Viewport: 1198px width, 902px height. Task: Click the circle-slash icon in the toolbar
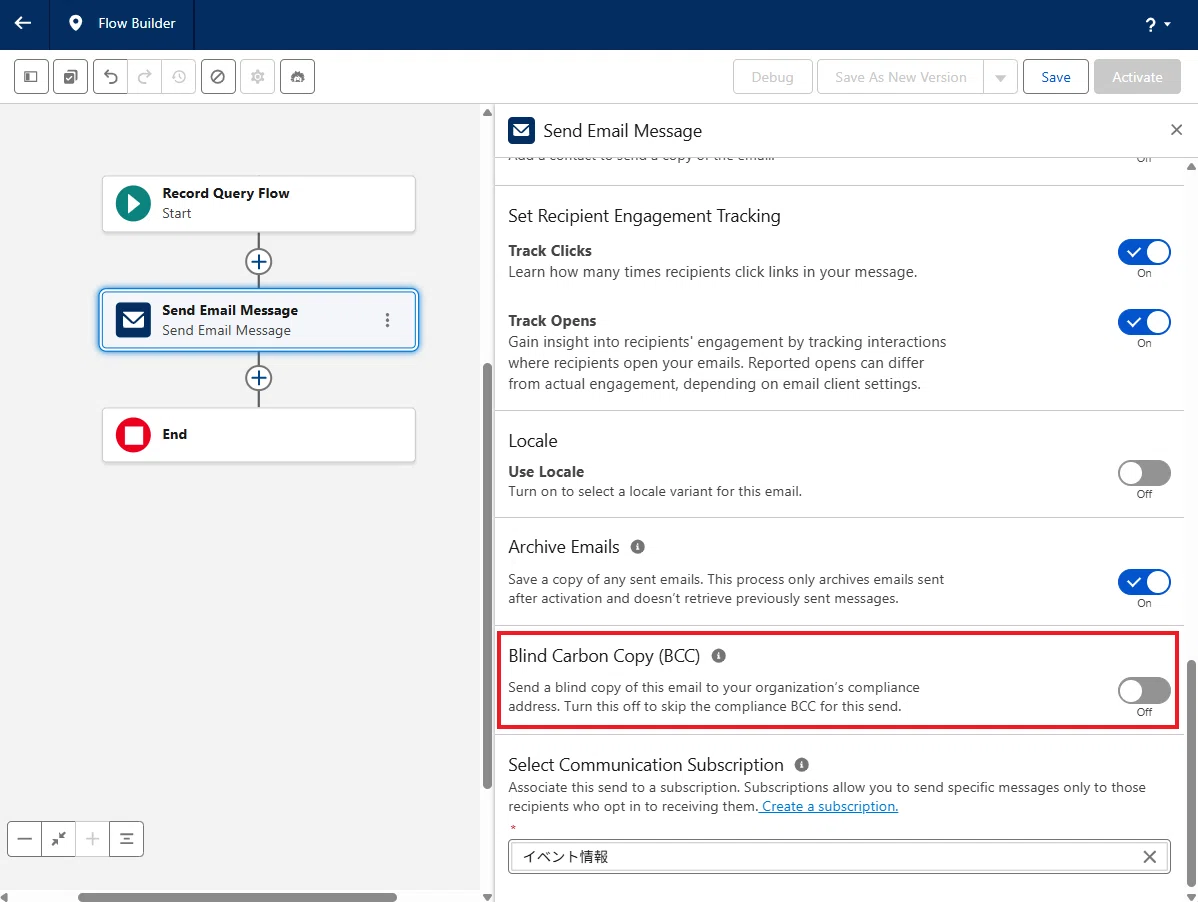pyautogui.click(x=218, y=76)
